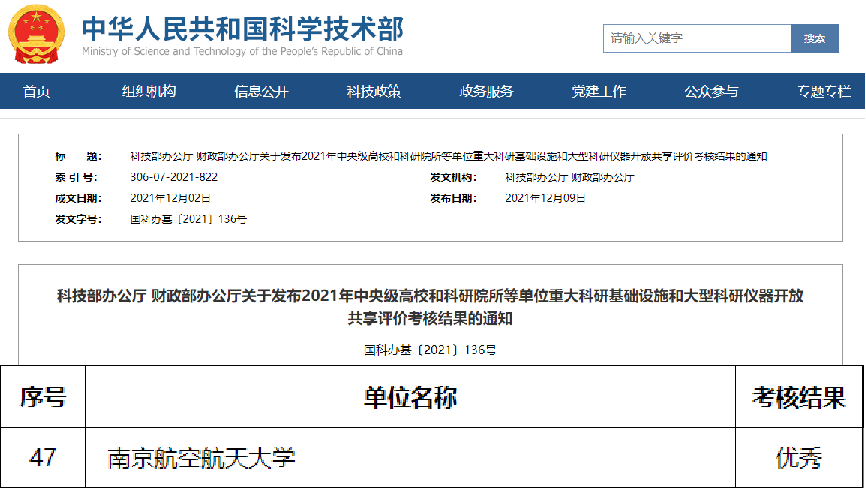Image resolution: width=866 pixels, height=489 pixels.
Task: Focus the 请输入关键字 search field
Action: tap(697, 38)
